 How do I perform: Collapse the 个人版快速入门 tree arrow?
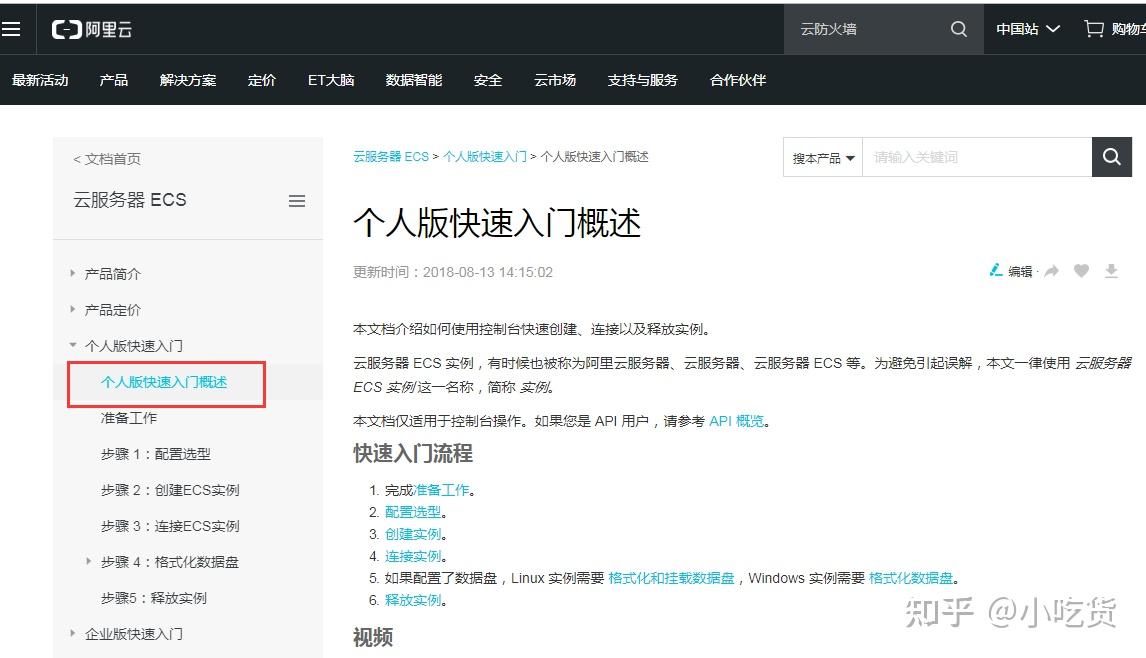(x=72, y=345)
